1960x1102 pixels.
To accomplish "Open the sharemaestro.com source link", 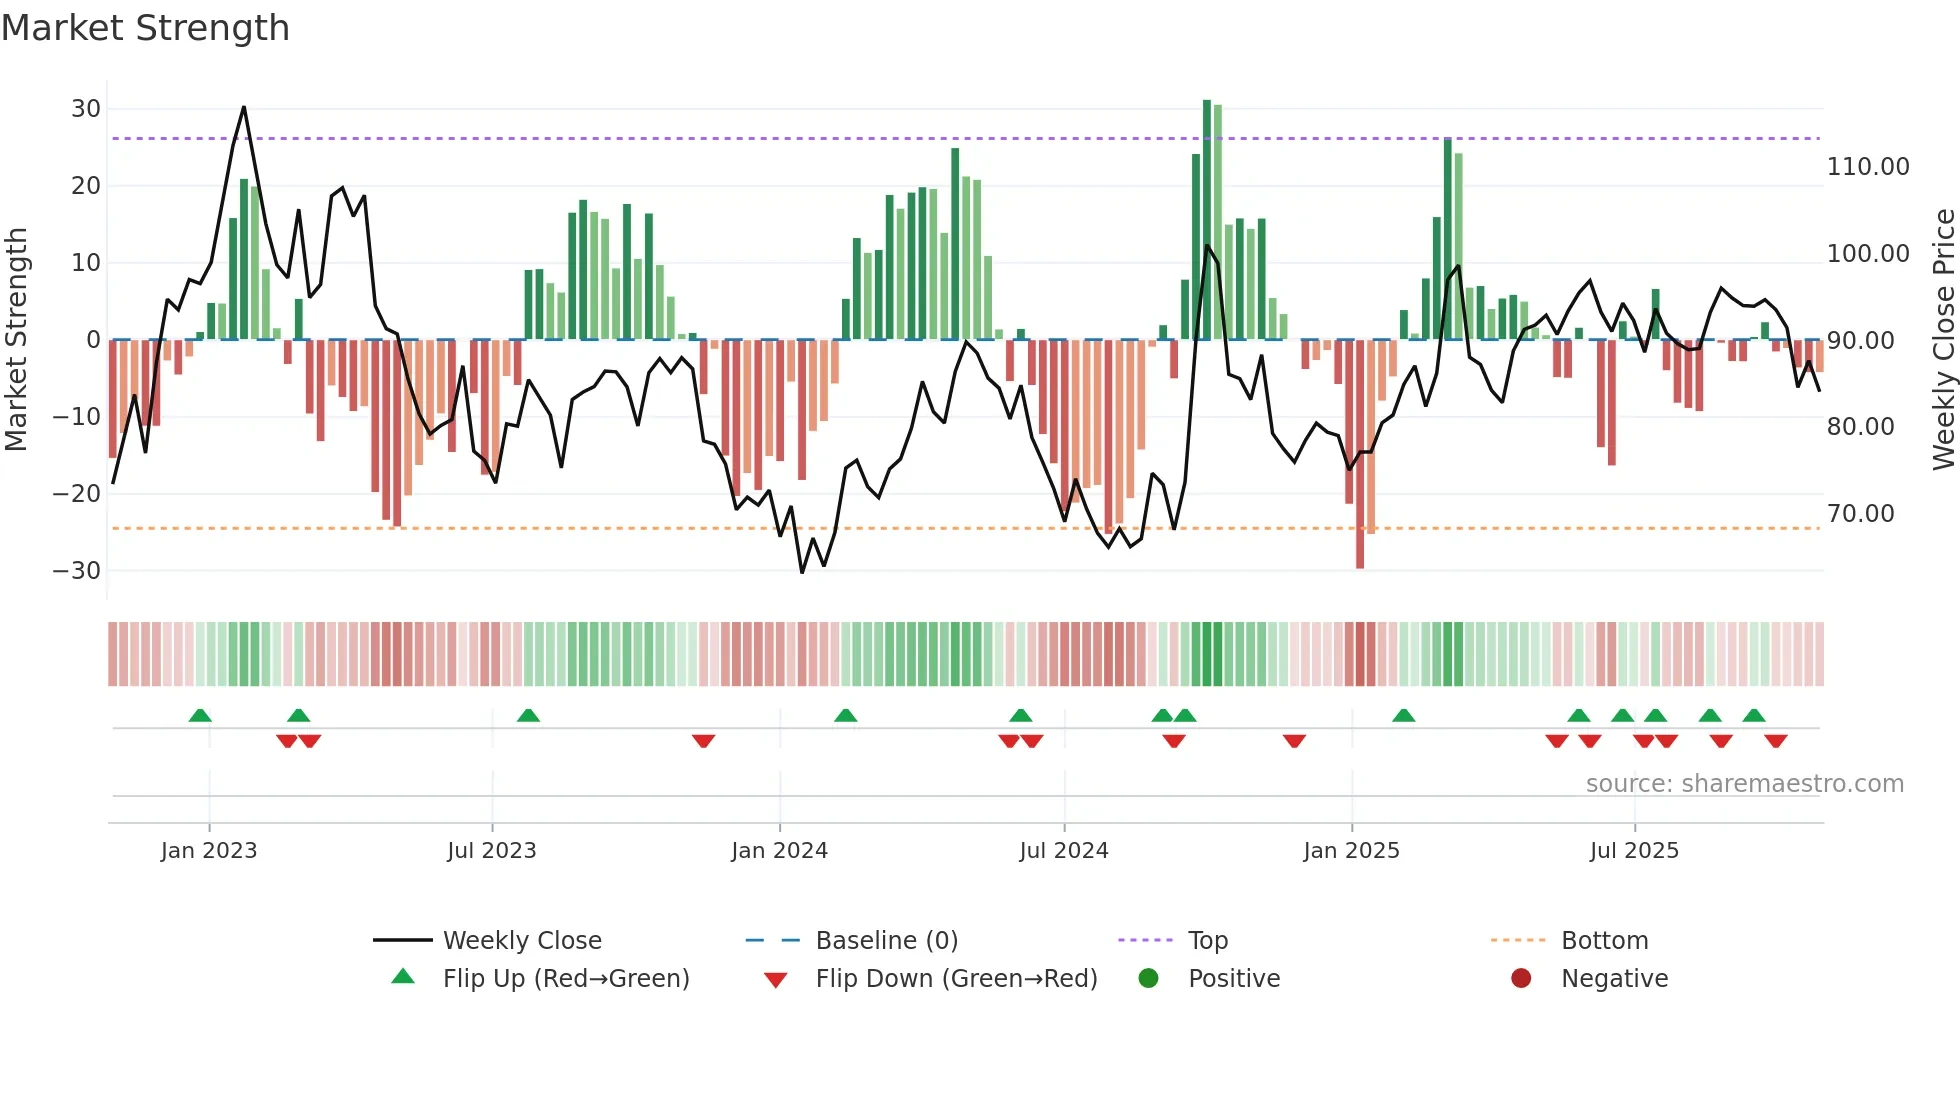I will click(x=1744, y=784).
